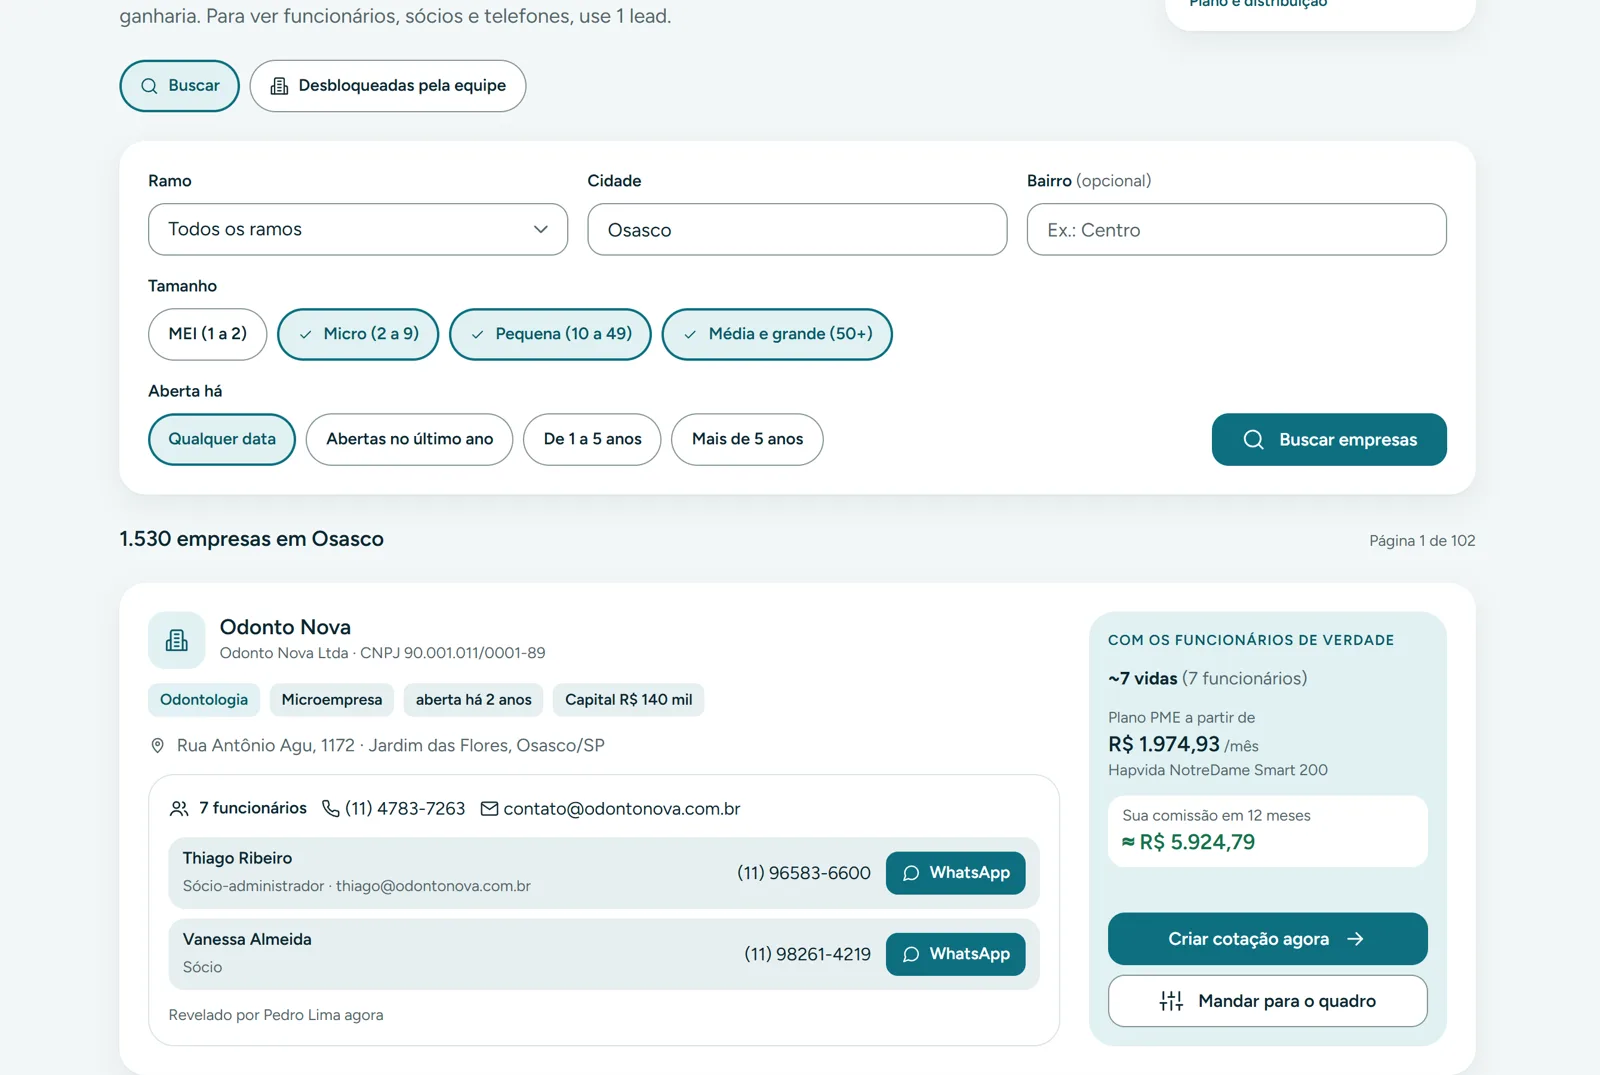1600x1075 pixels.
Task: Click the Odonto Nova company title
Action: (285, 627)
